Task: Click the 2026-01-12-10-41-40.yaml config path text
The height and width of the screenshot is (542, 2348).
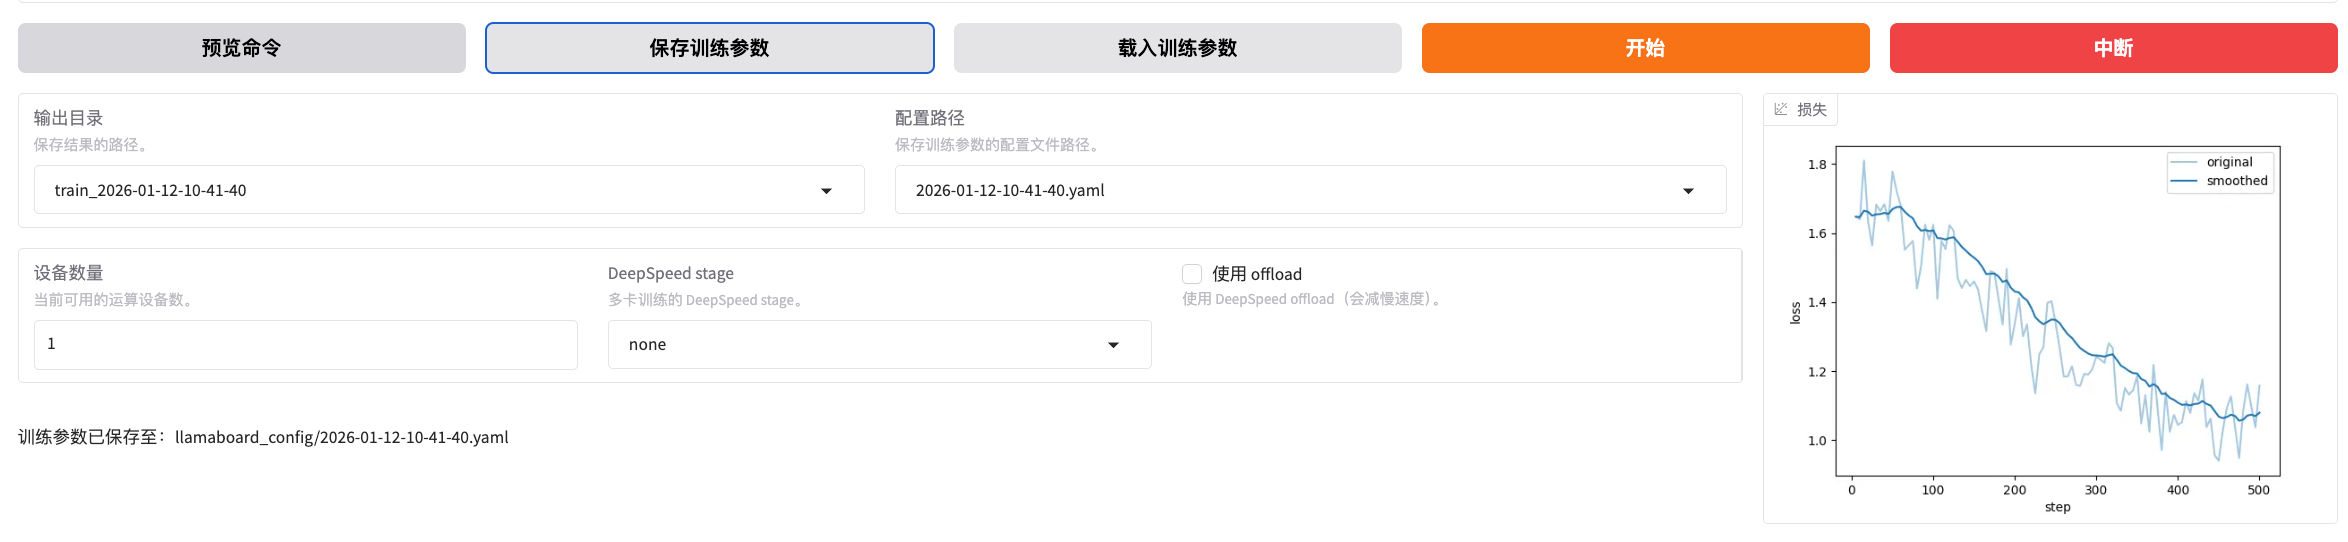Action: (x=1010, y=190)
